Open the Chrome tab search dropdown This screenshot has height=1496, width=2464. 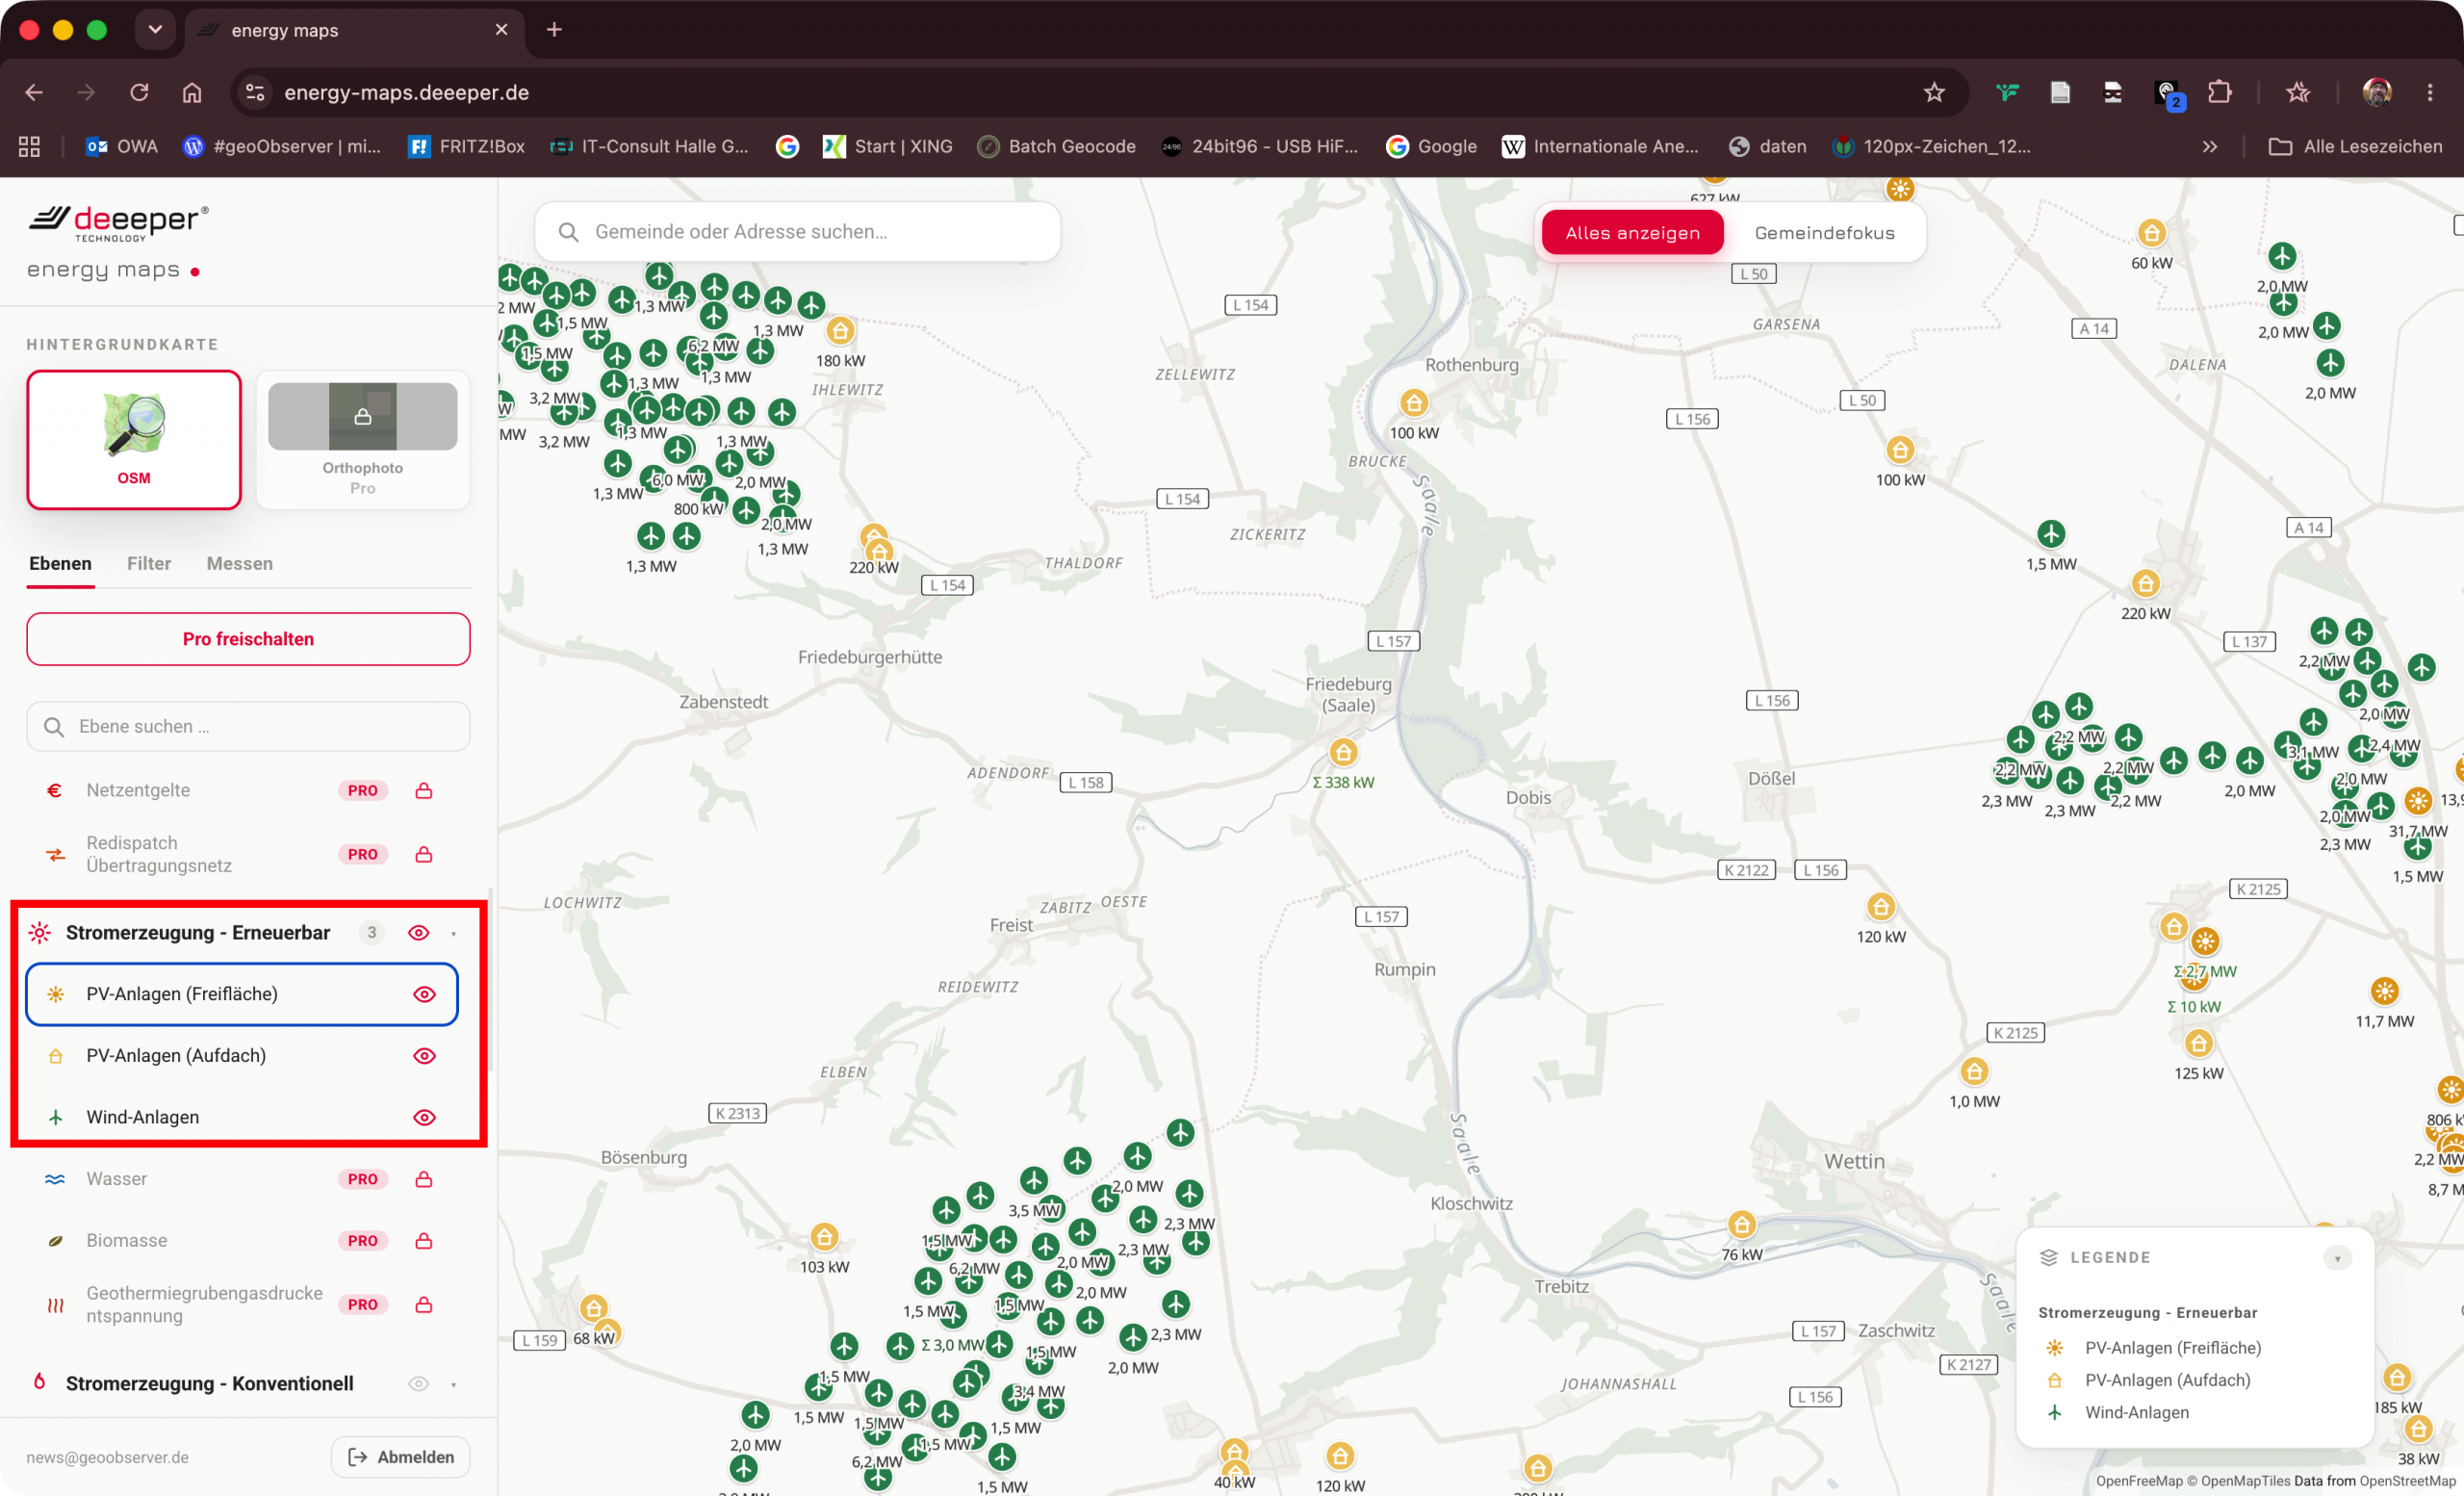tap(155, 30)
